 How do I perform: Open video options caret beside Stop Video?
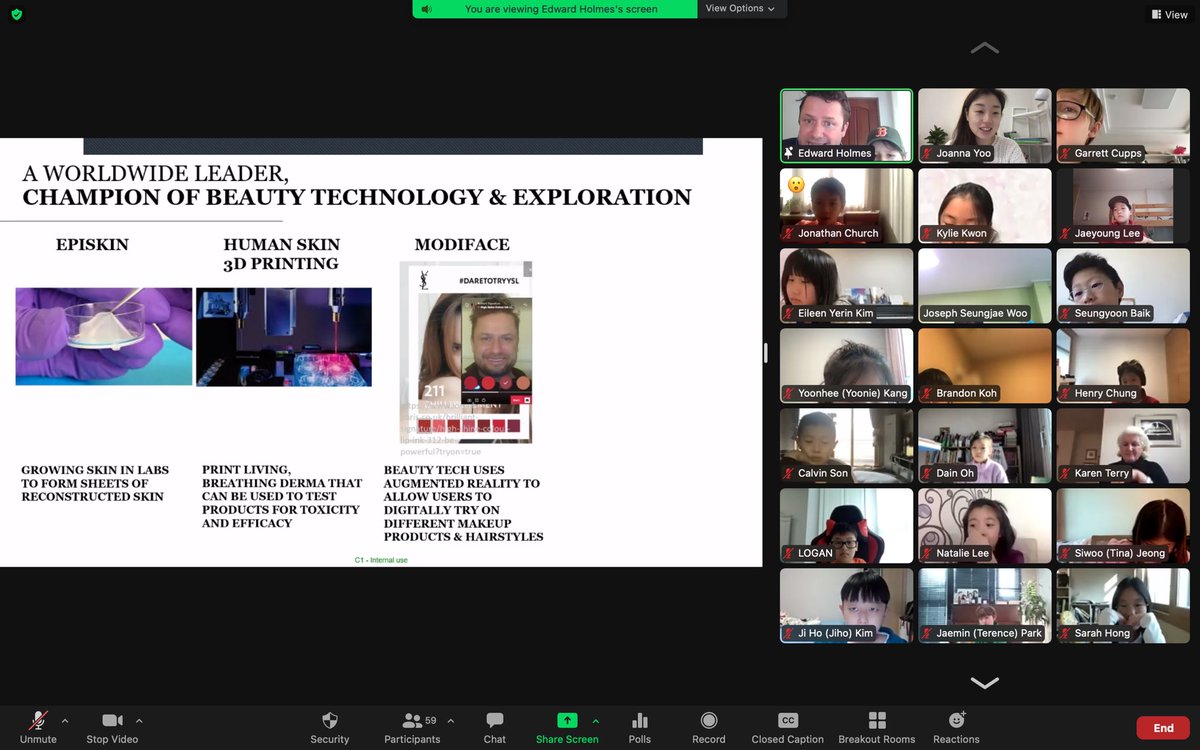139,720
